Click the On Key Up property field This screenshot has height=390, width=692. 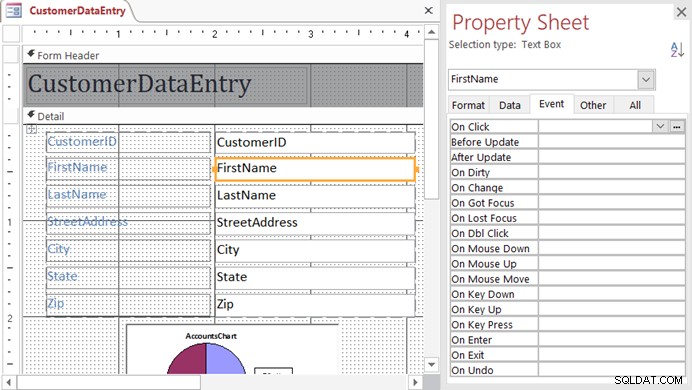point(612,309)
